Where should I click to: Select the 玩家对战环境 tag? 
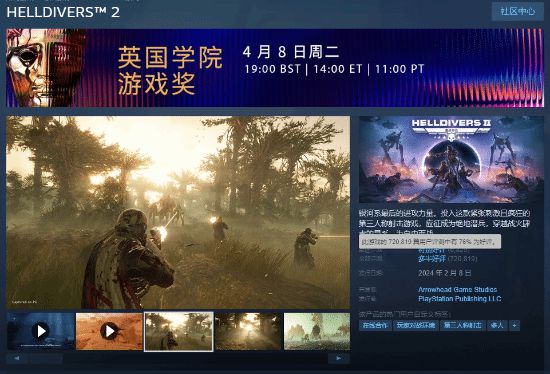pos(416,326)
